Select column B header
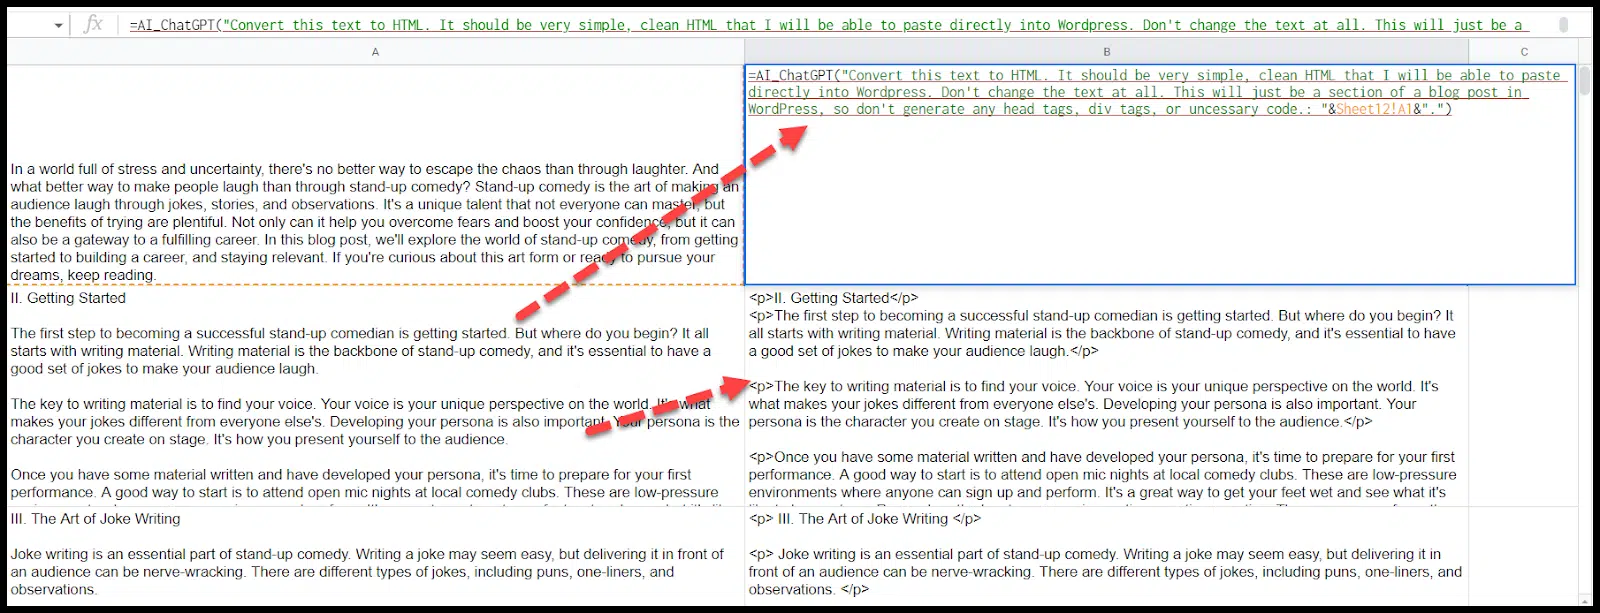Image resolution: width=1600 pixels, height=613 pixels. click(1107, 51)
